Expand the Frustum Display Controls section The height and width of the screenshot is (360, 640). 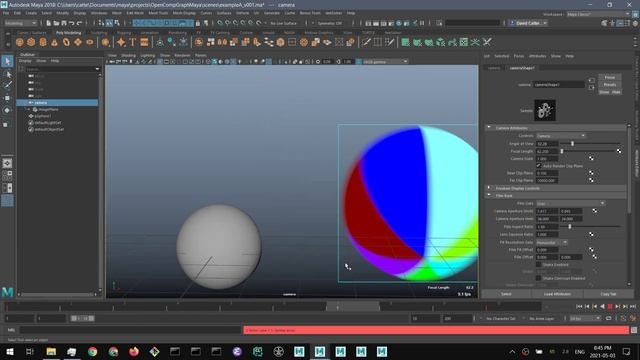coord(489,188)
